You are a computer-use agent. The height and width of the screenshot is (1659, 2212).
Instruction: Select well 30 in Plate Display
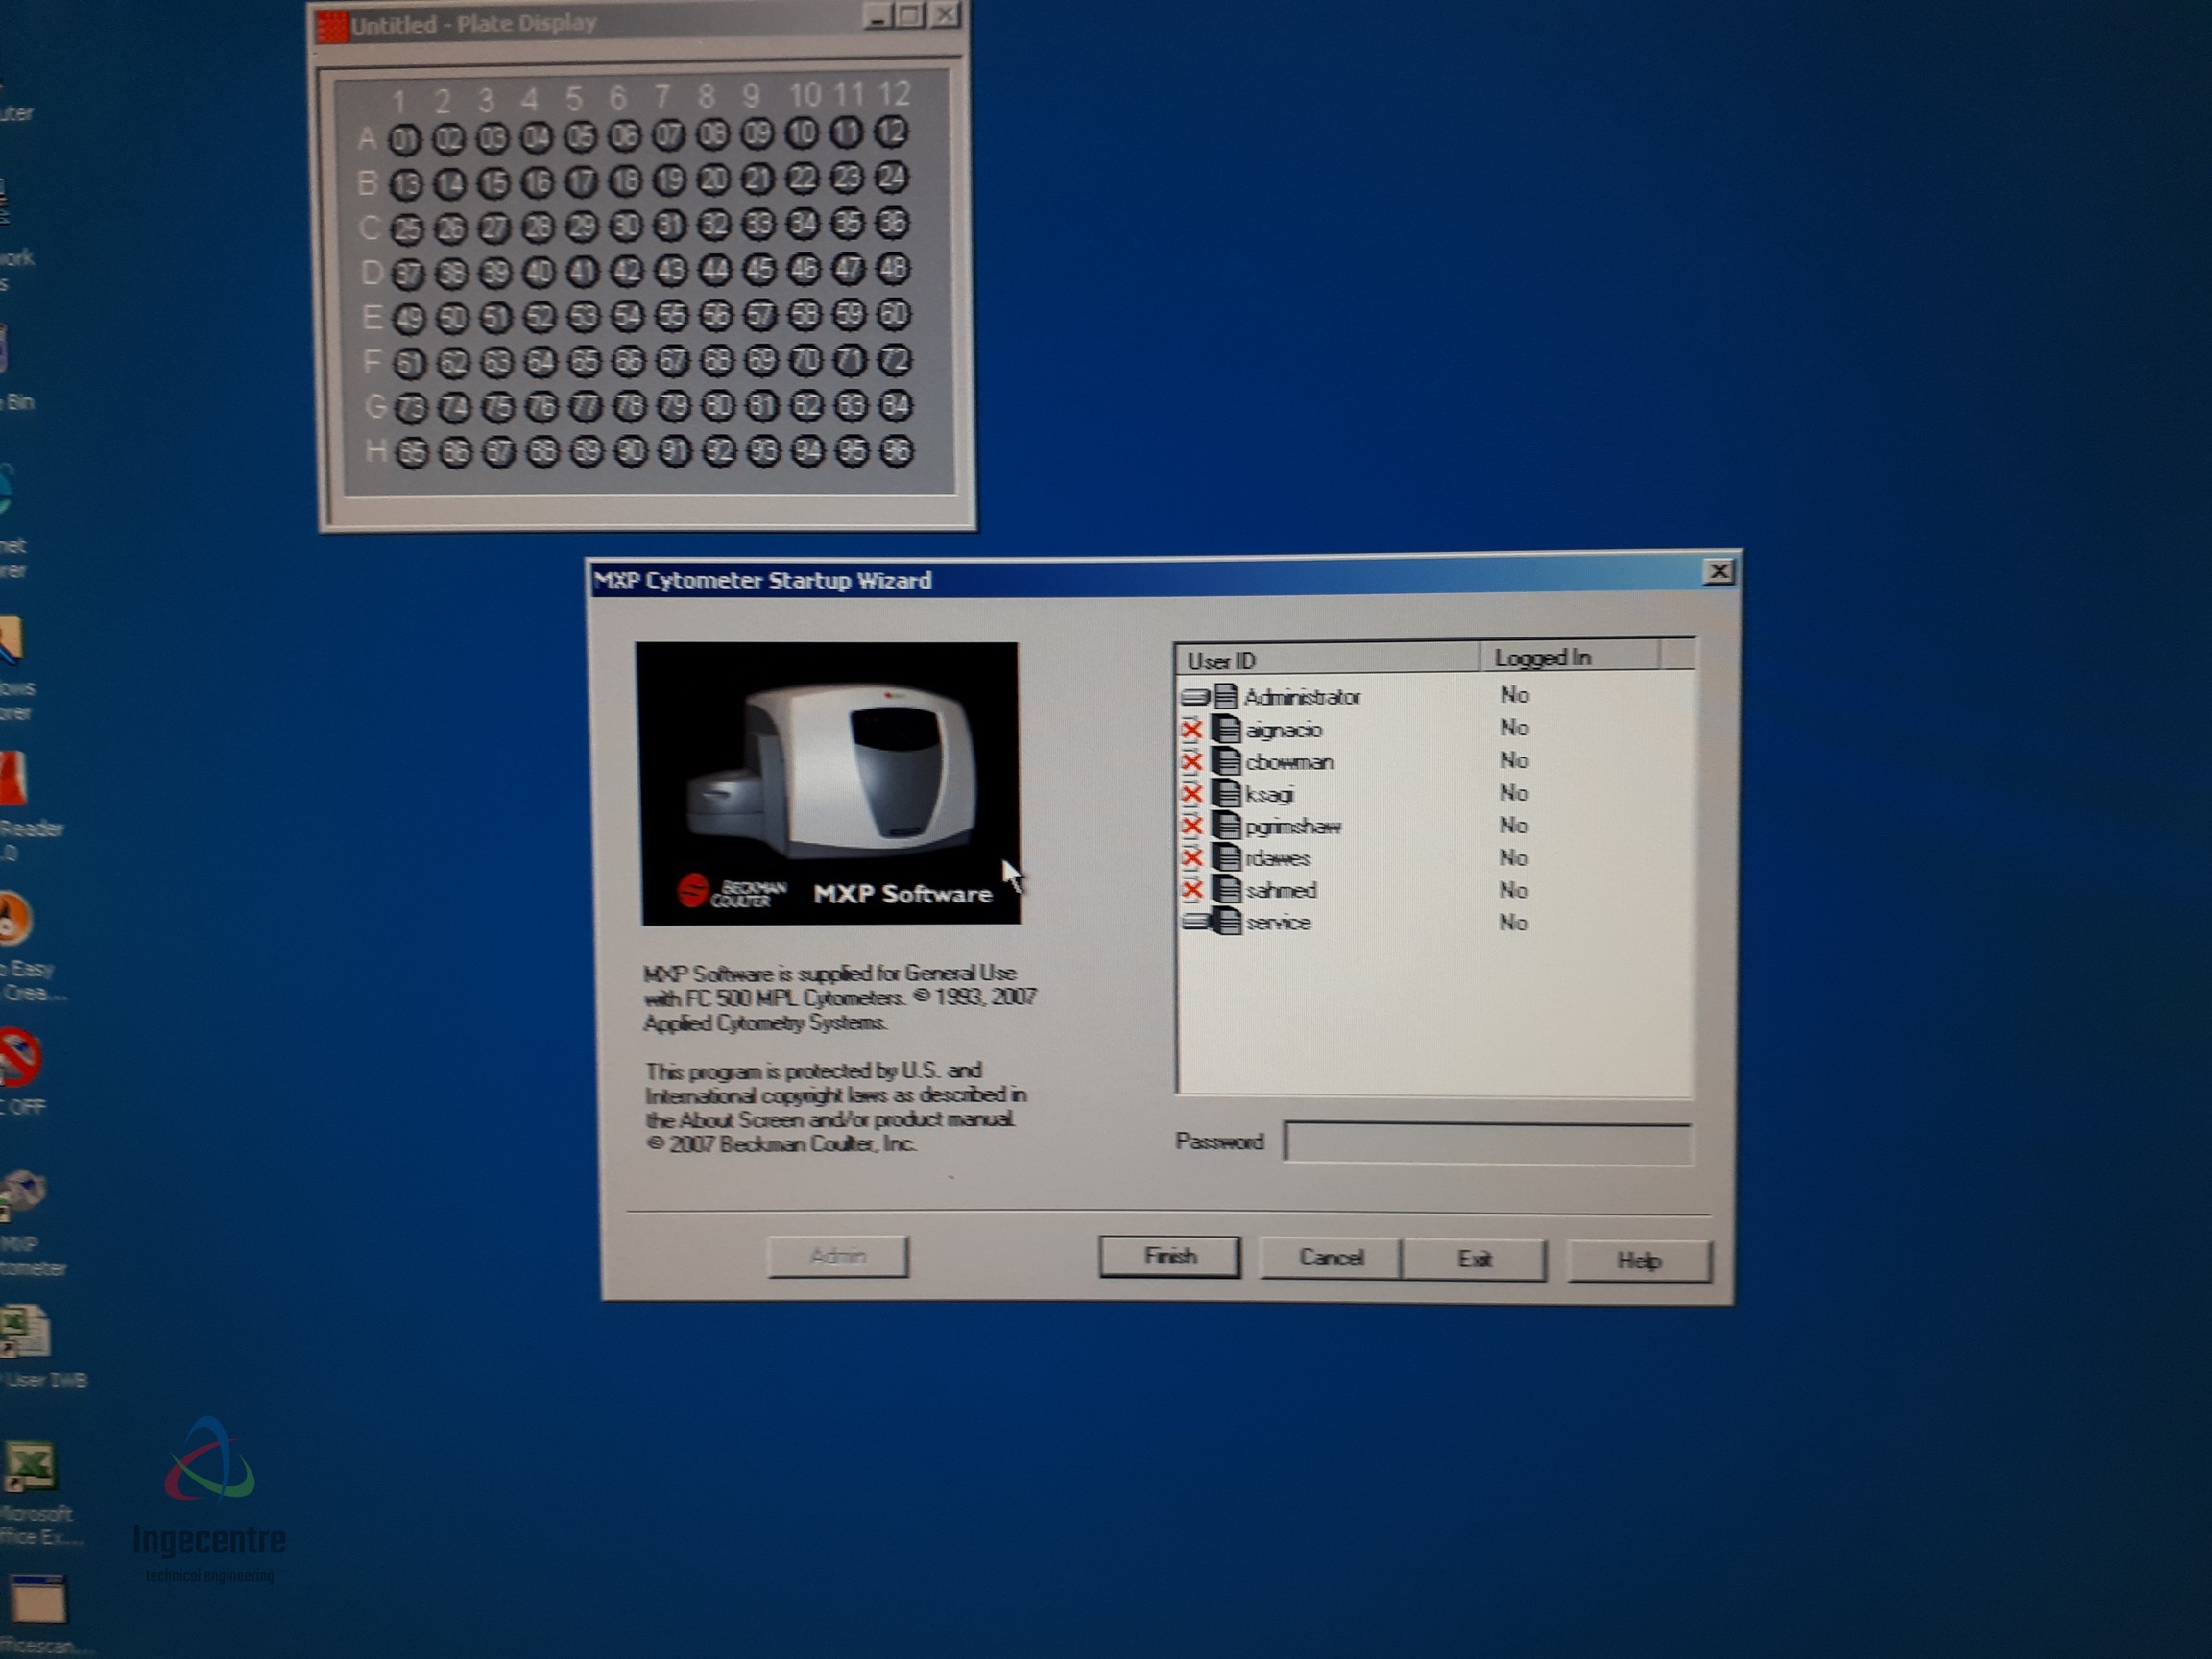pos(626,226)
